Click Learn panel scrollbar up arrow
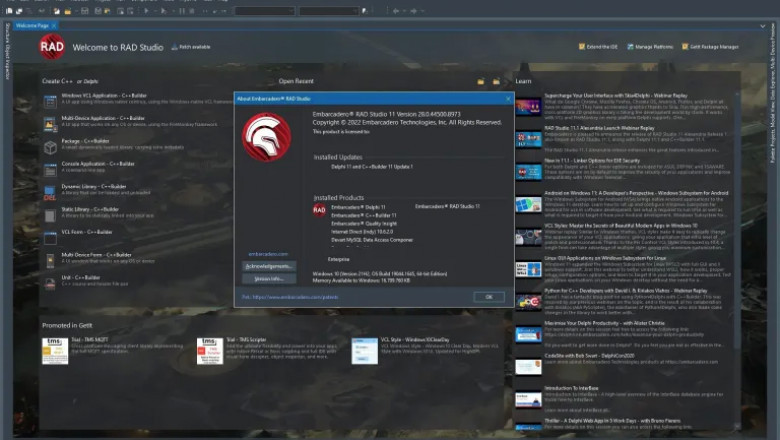This screenshot has width=780, height=440. click(737, 94)
